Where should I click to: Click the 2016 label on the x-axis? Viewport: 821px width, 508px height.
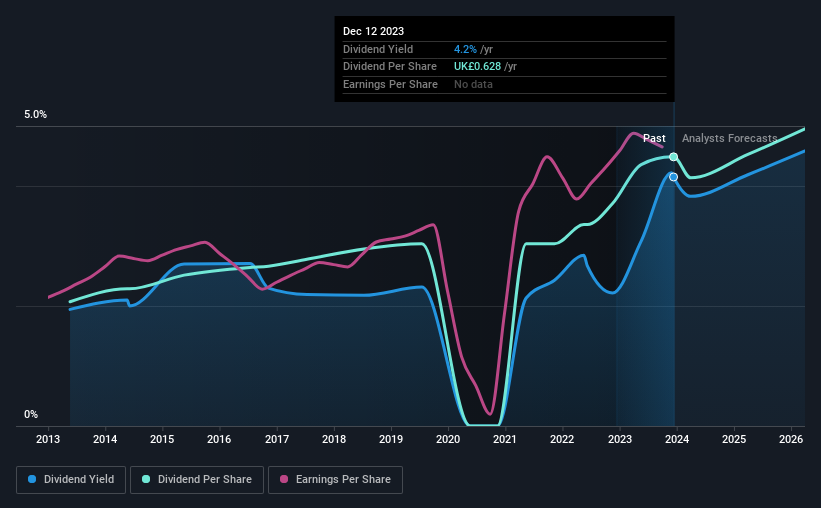[219, 439]
